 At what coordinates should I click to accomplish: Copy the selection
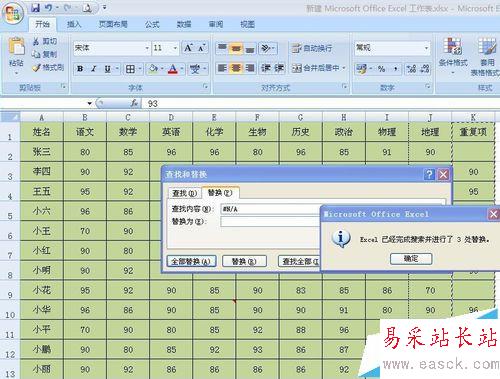pos(36,54)
